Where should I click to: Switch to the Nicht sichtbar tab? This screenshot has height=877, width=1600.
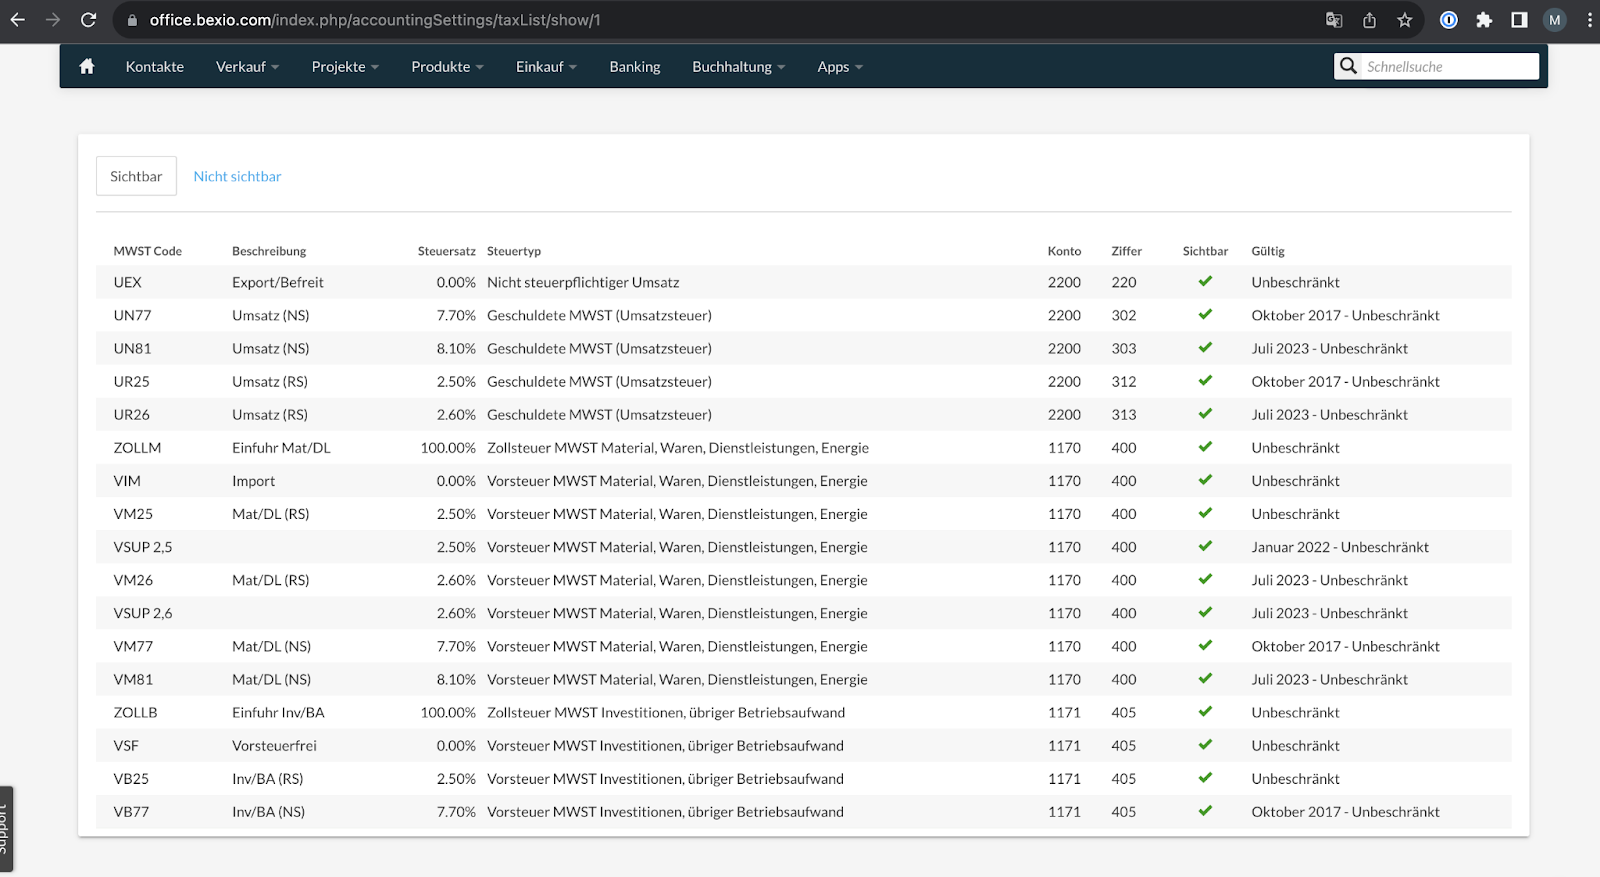pos(237,176)
